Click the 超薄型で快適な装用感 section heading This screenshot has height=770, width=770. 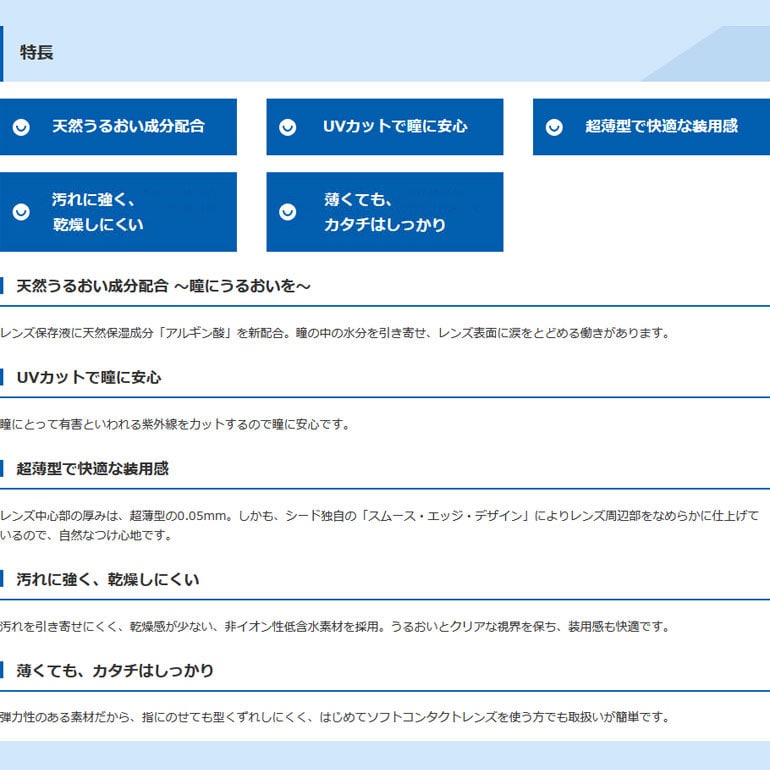coord(93,469)
